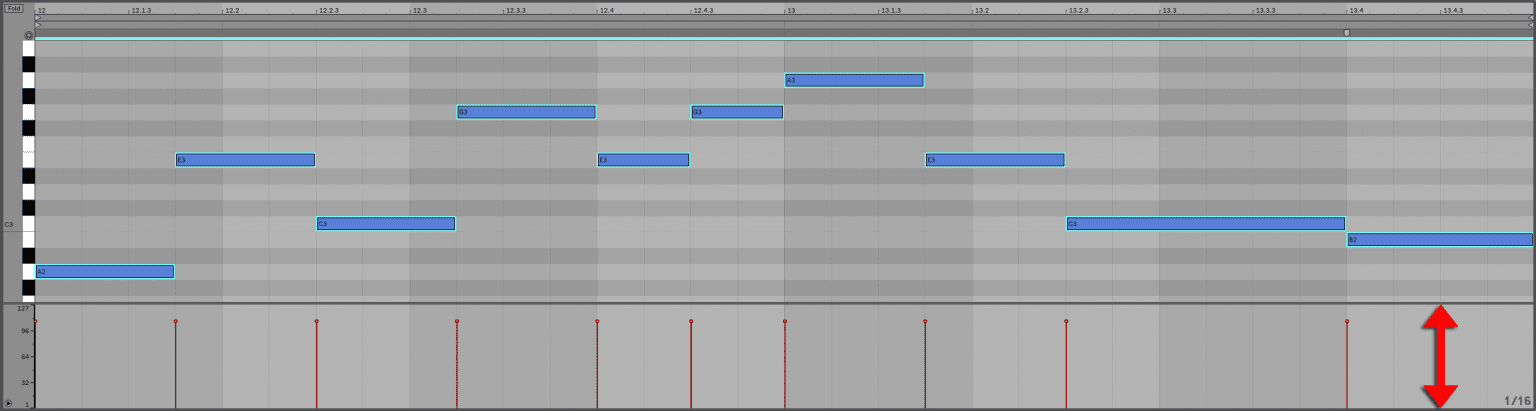This screenshot has width=1536, height=411.
Task: Click ruler position 13.3.3
Action: tap(1265, 10)
